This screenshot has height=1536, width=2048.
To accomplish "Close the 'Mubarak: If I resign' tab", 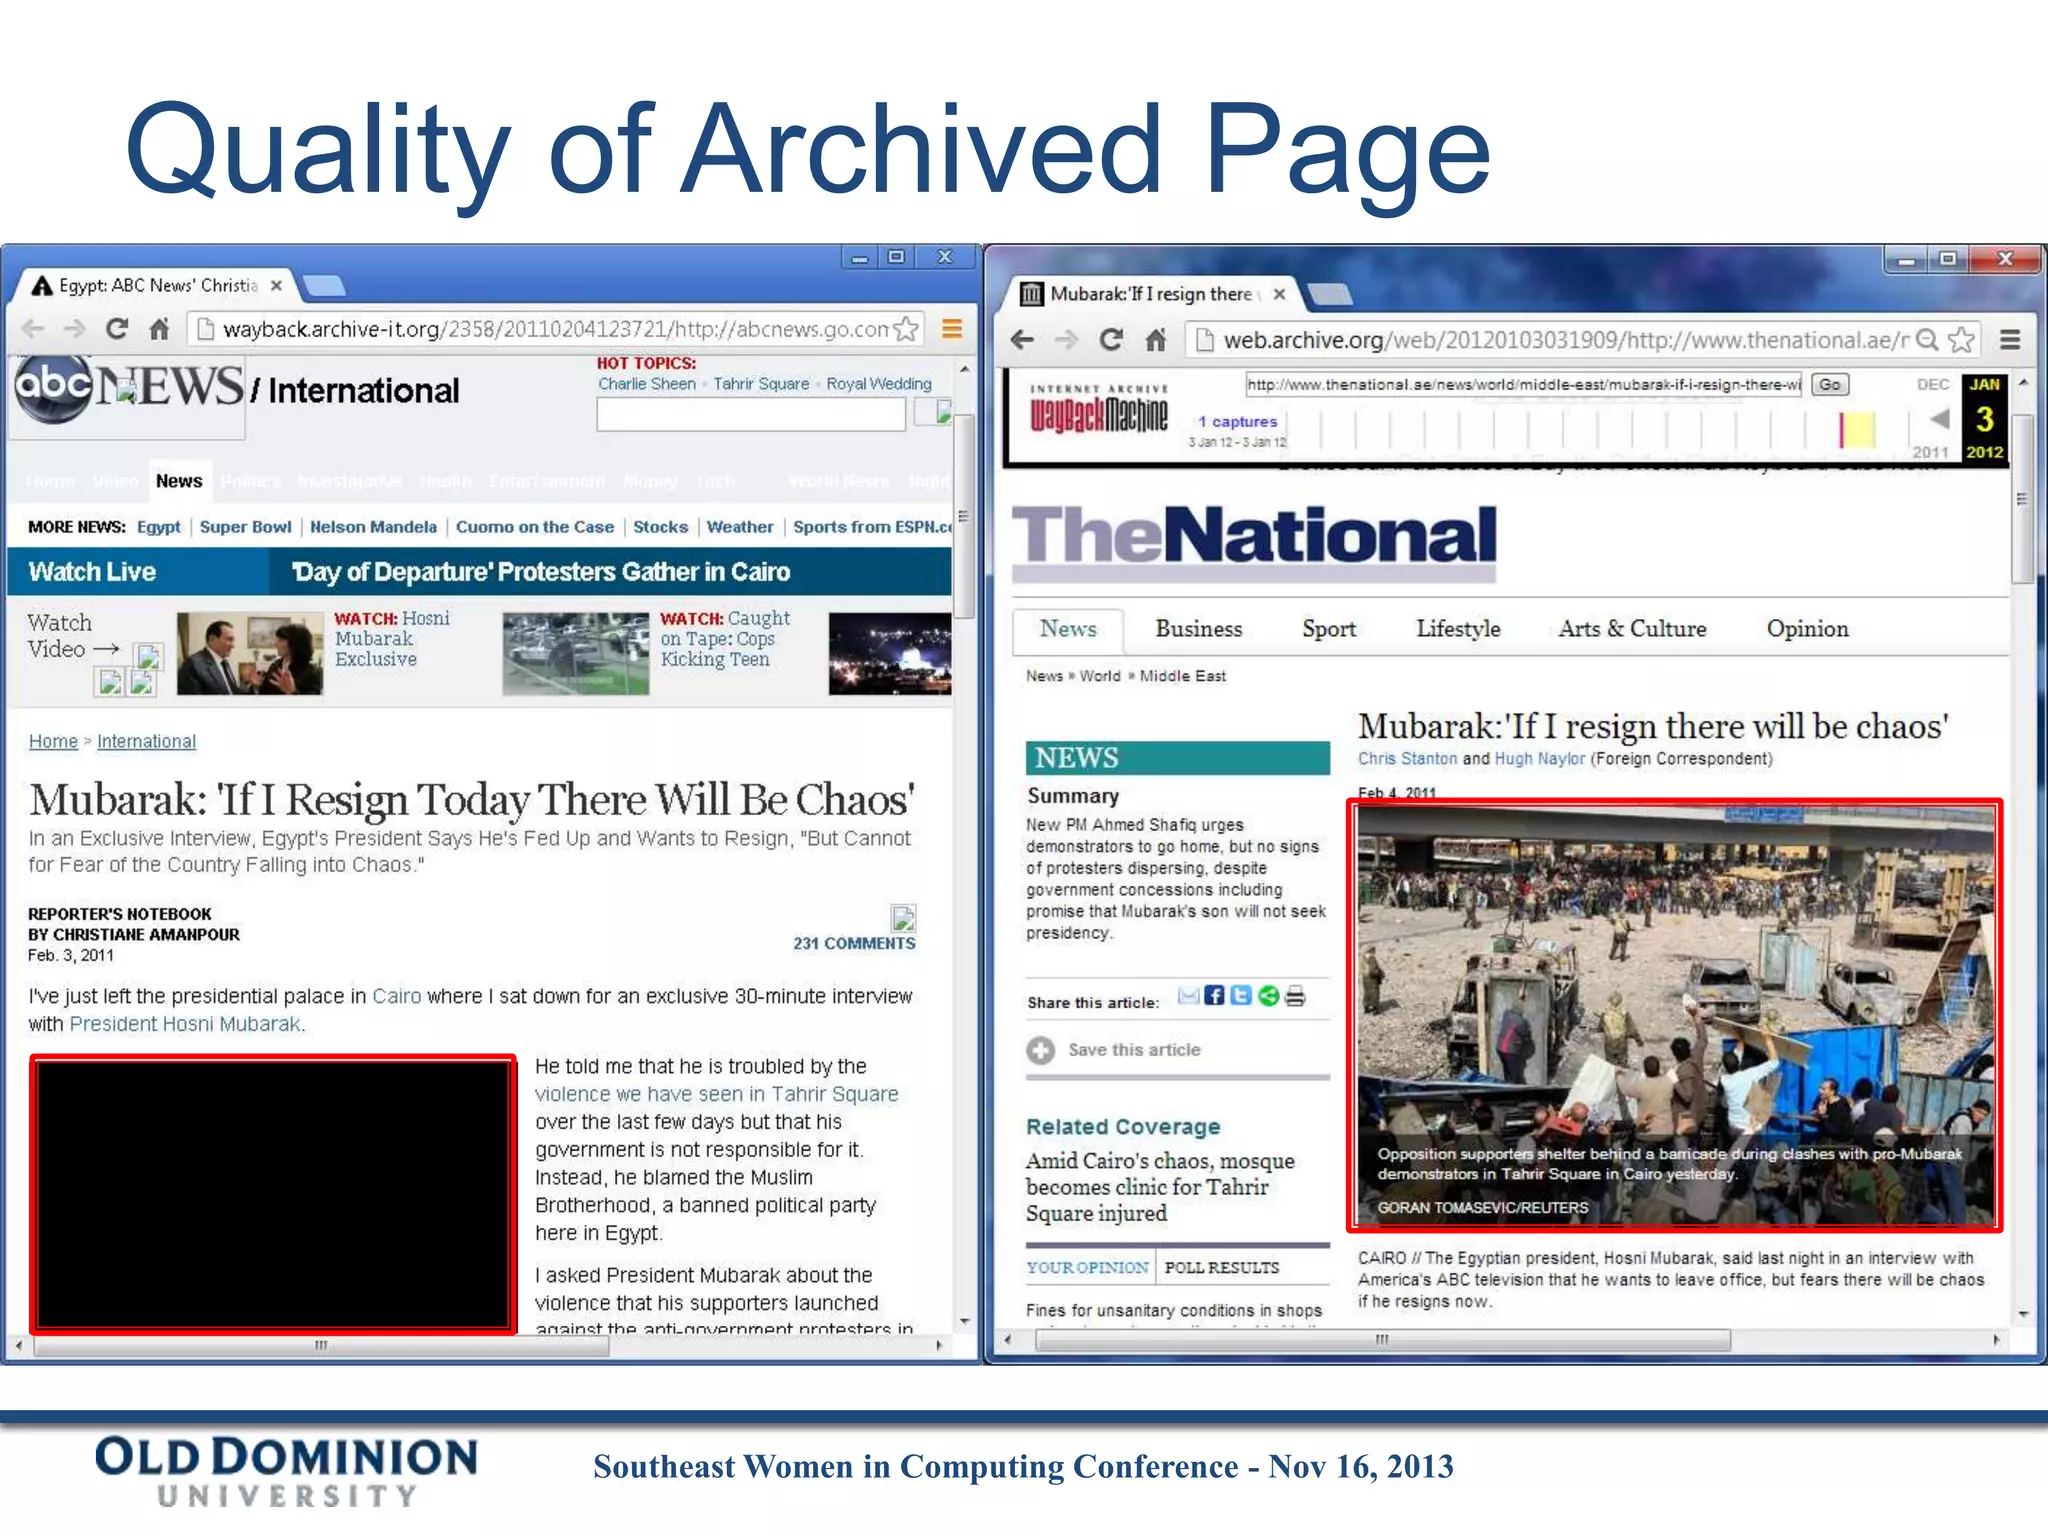I will pos(1279,294).
